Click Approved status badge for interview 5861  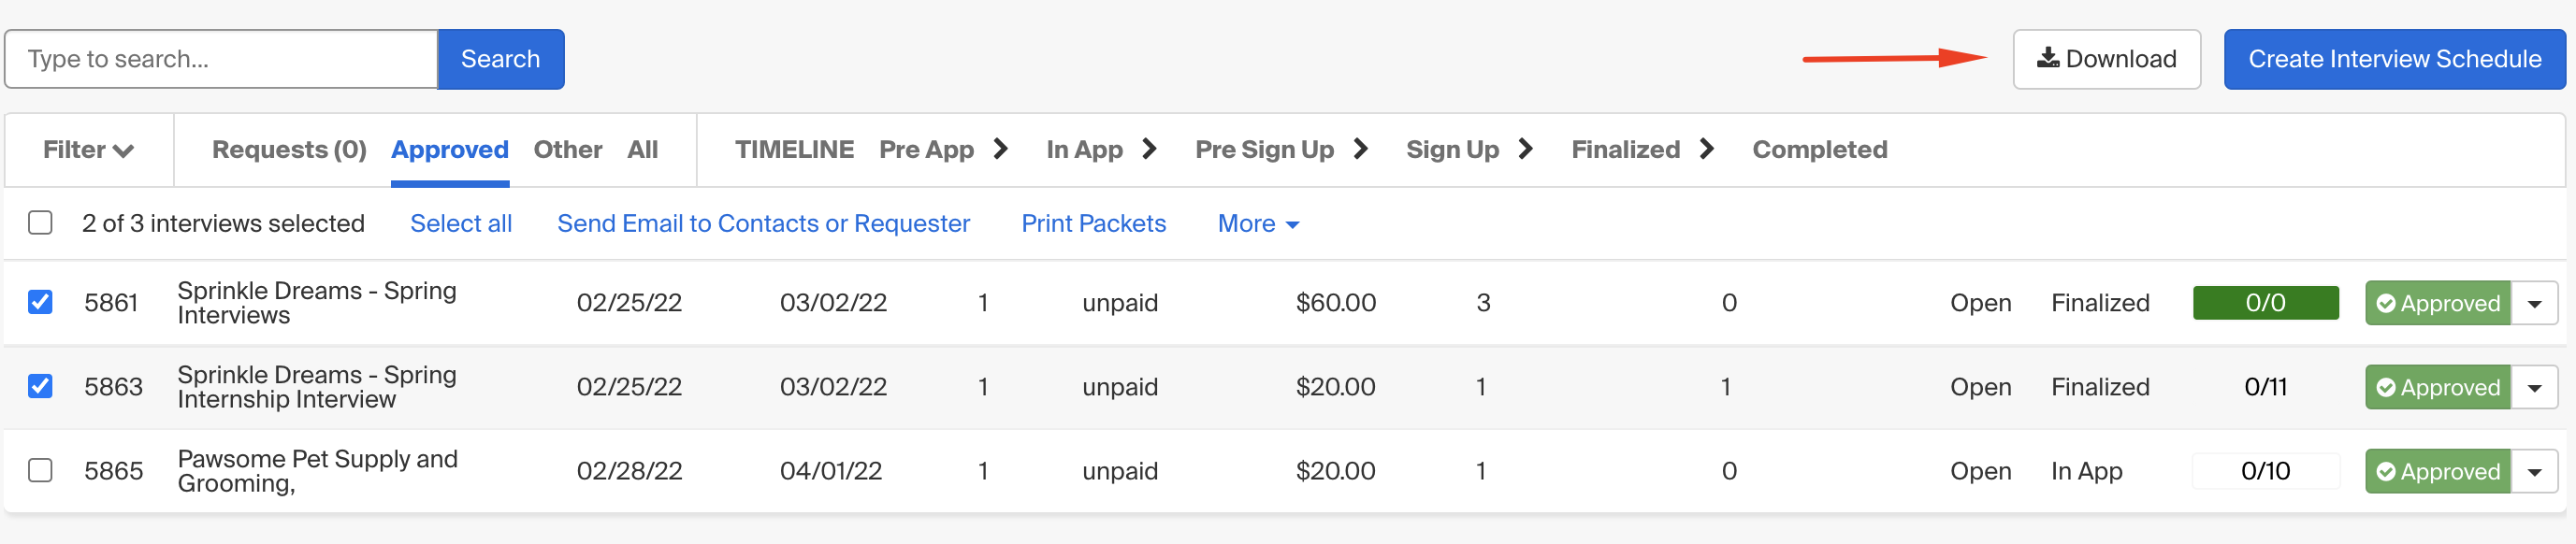click(2437, 303)
